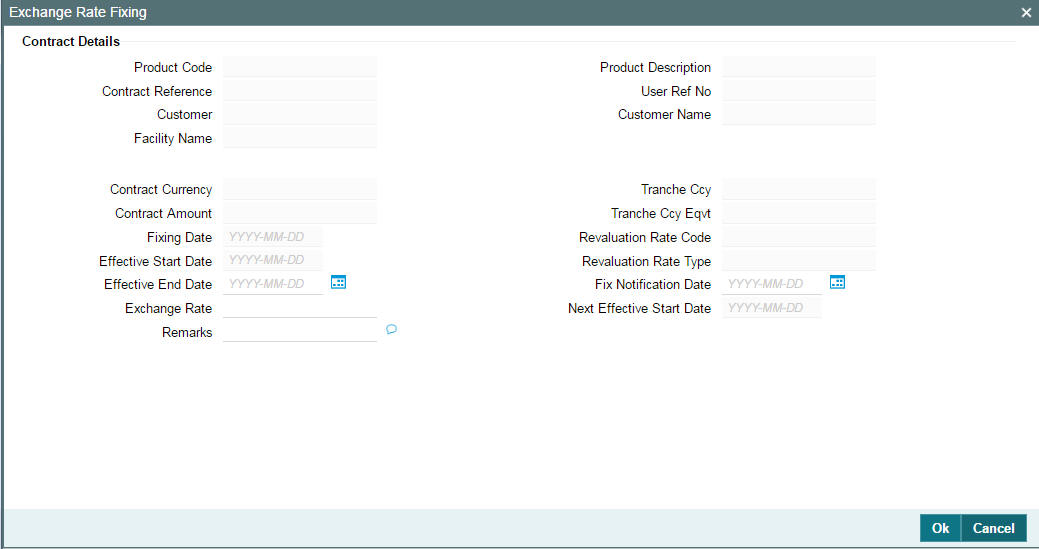This screenshot has width=1039, height=549.
Task: Click the Exchange Rate Fixing title text
Action: point(78,12)
